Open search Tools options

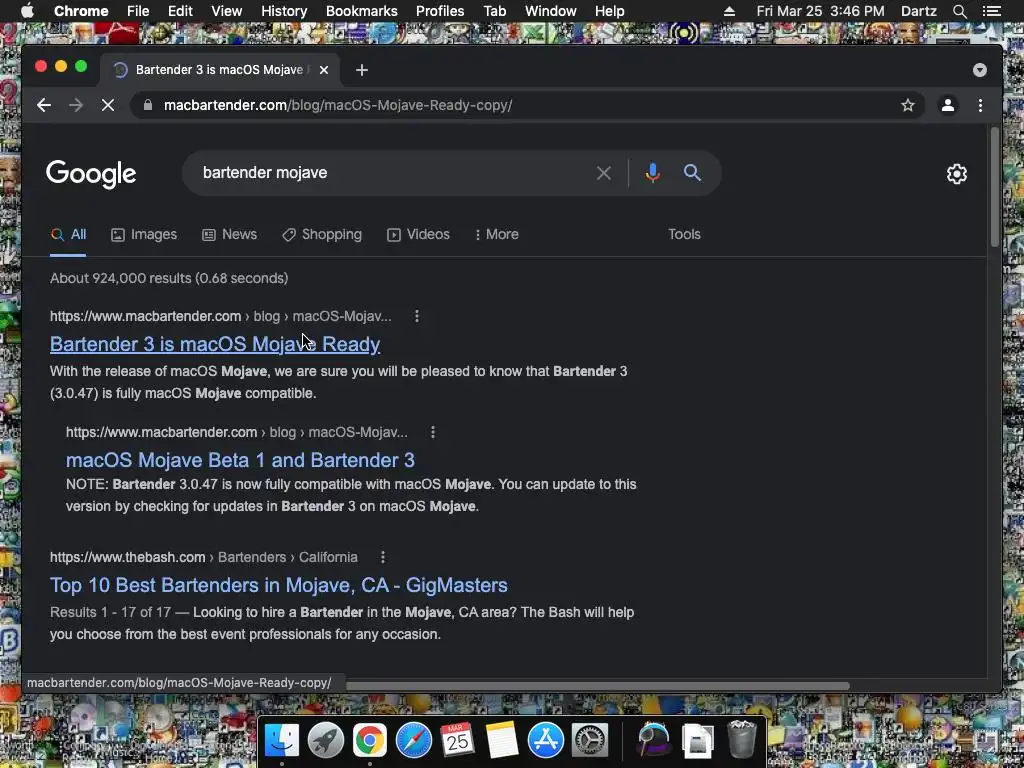[684, 234]
